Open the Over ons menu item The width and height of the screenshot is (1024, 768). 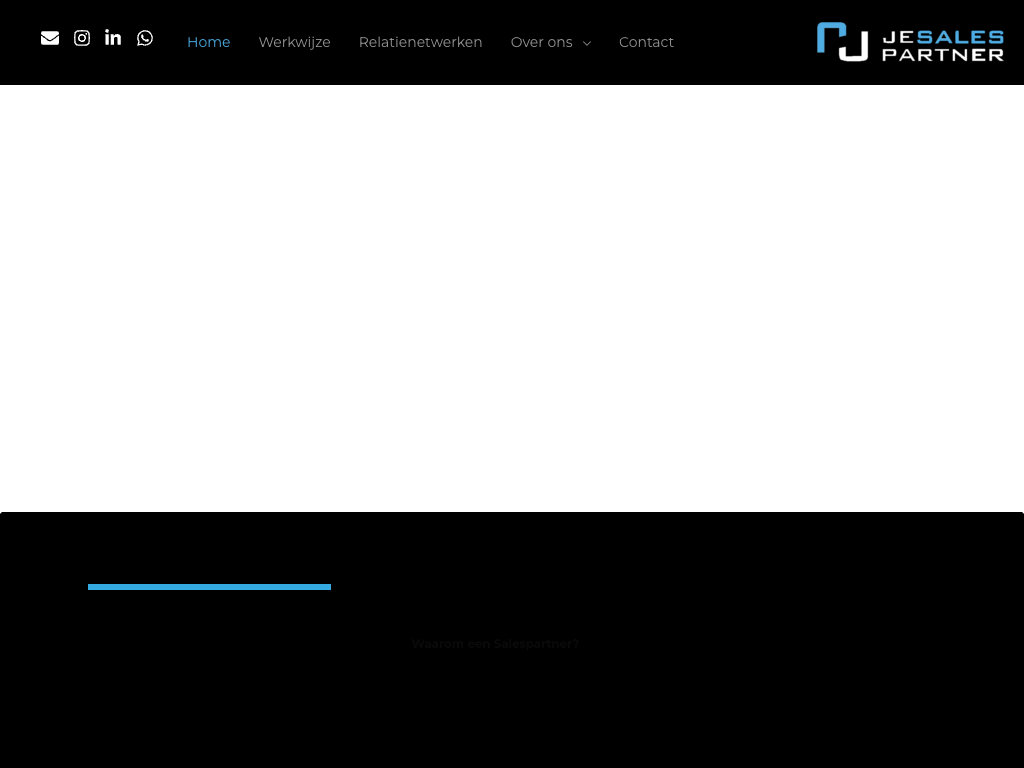coord(541,42)
